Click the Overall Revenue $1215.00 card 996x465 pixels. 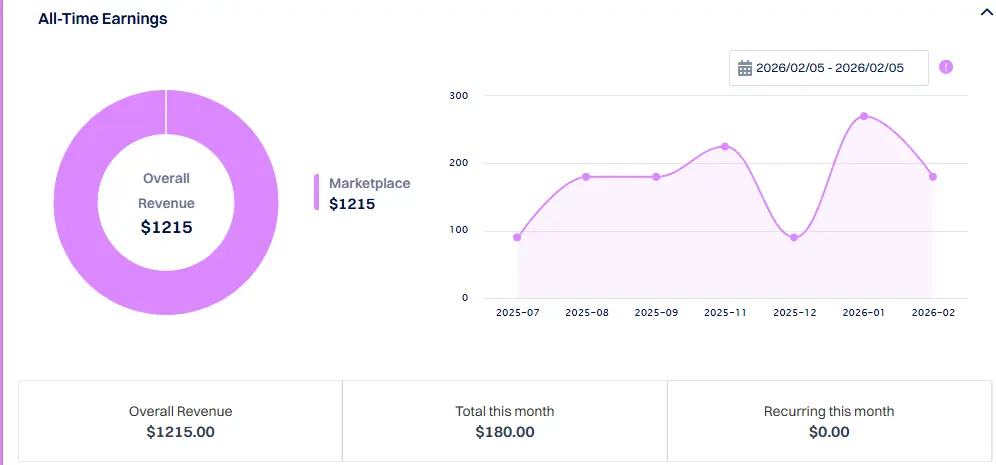(x=180, y=421)
